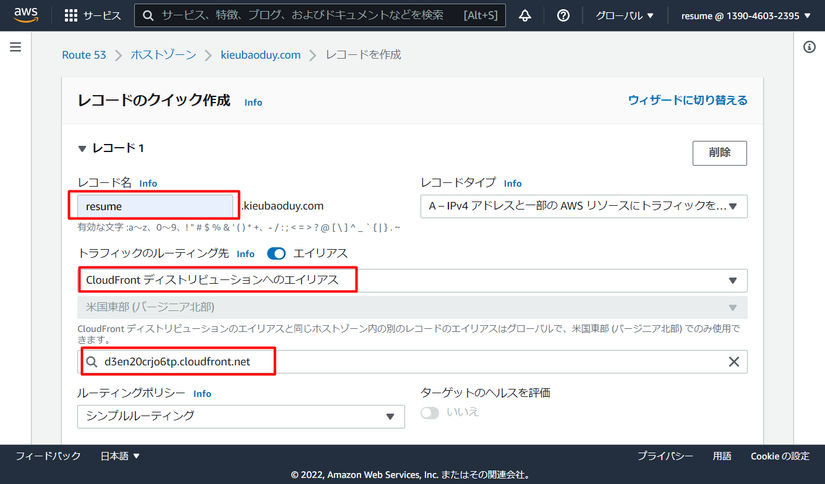Clear the CloudFront distribution field with X
Viewport: 825px width, 484px height.
point(733,361)
